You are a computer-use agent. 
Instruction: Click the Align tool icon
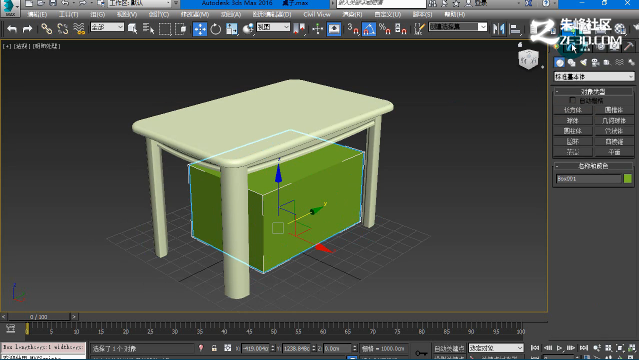515,29
